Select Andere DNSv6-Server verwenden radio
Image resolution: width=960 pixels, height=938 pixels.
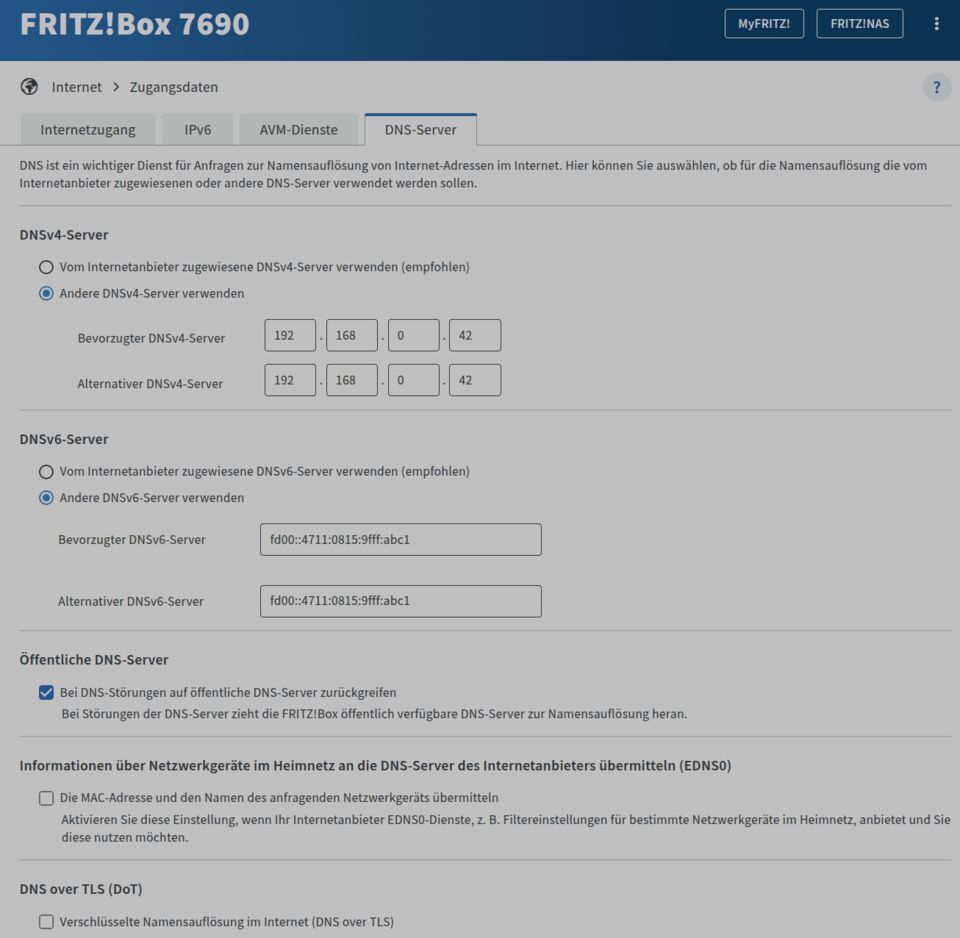tap(46, 498)
